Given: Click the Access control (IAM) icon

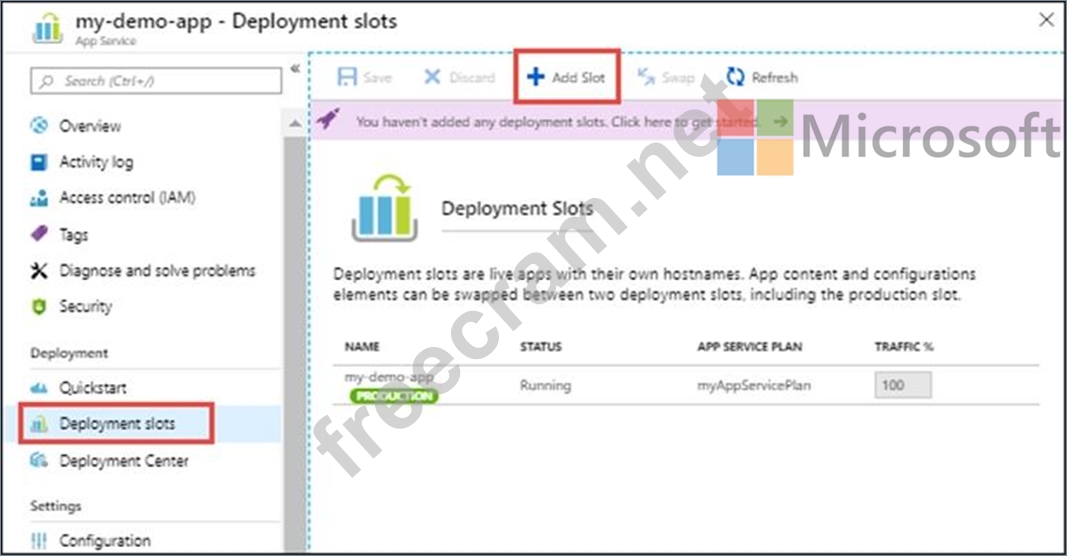Looking at the screenshot, I should [40, 198].
